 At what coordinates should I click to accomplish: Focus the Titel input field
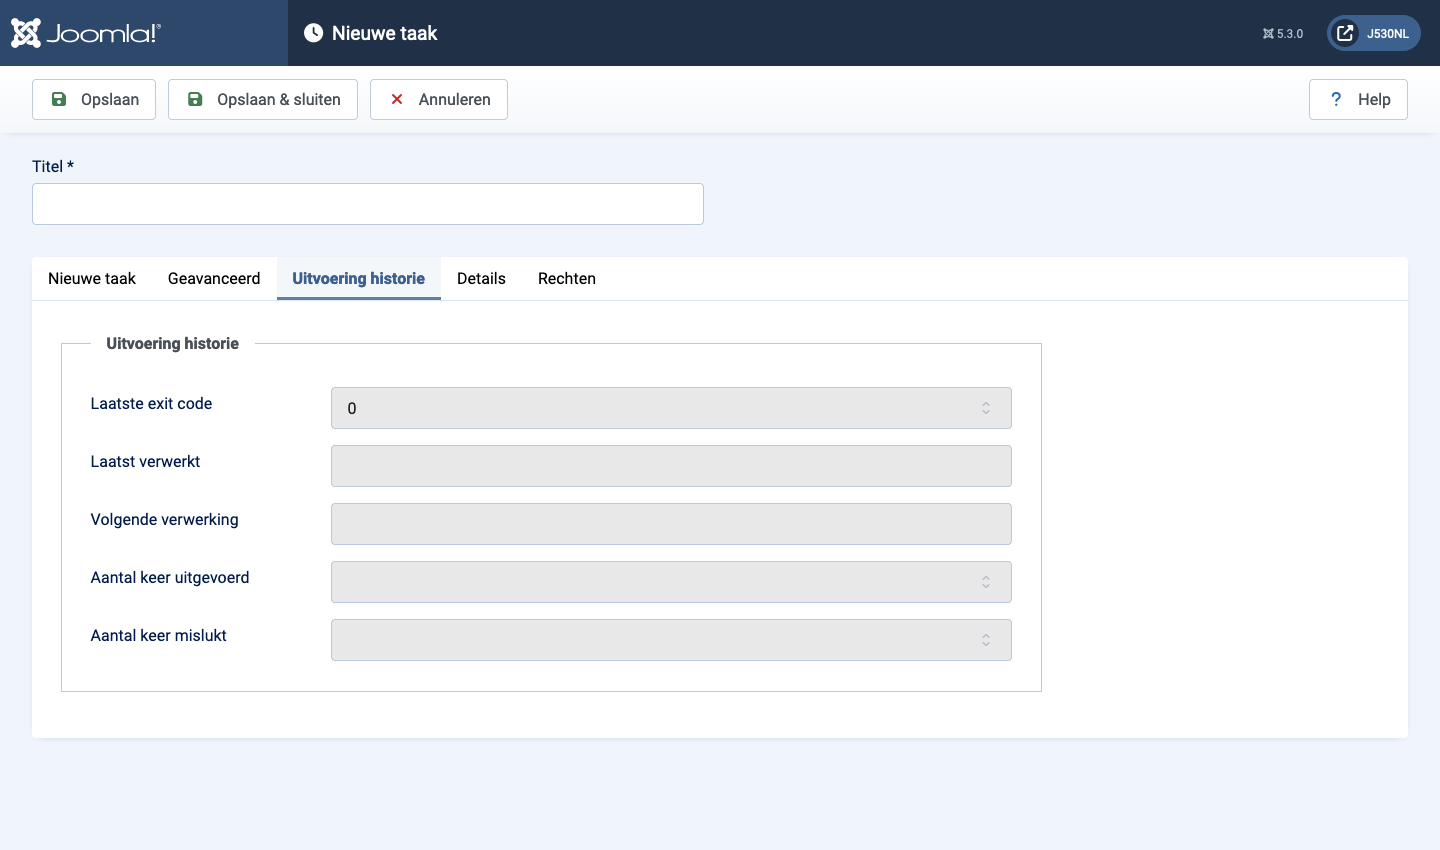pyautogui.click(x=368, y=204)
